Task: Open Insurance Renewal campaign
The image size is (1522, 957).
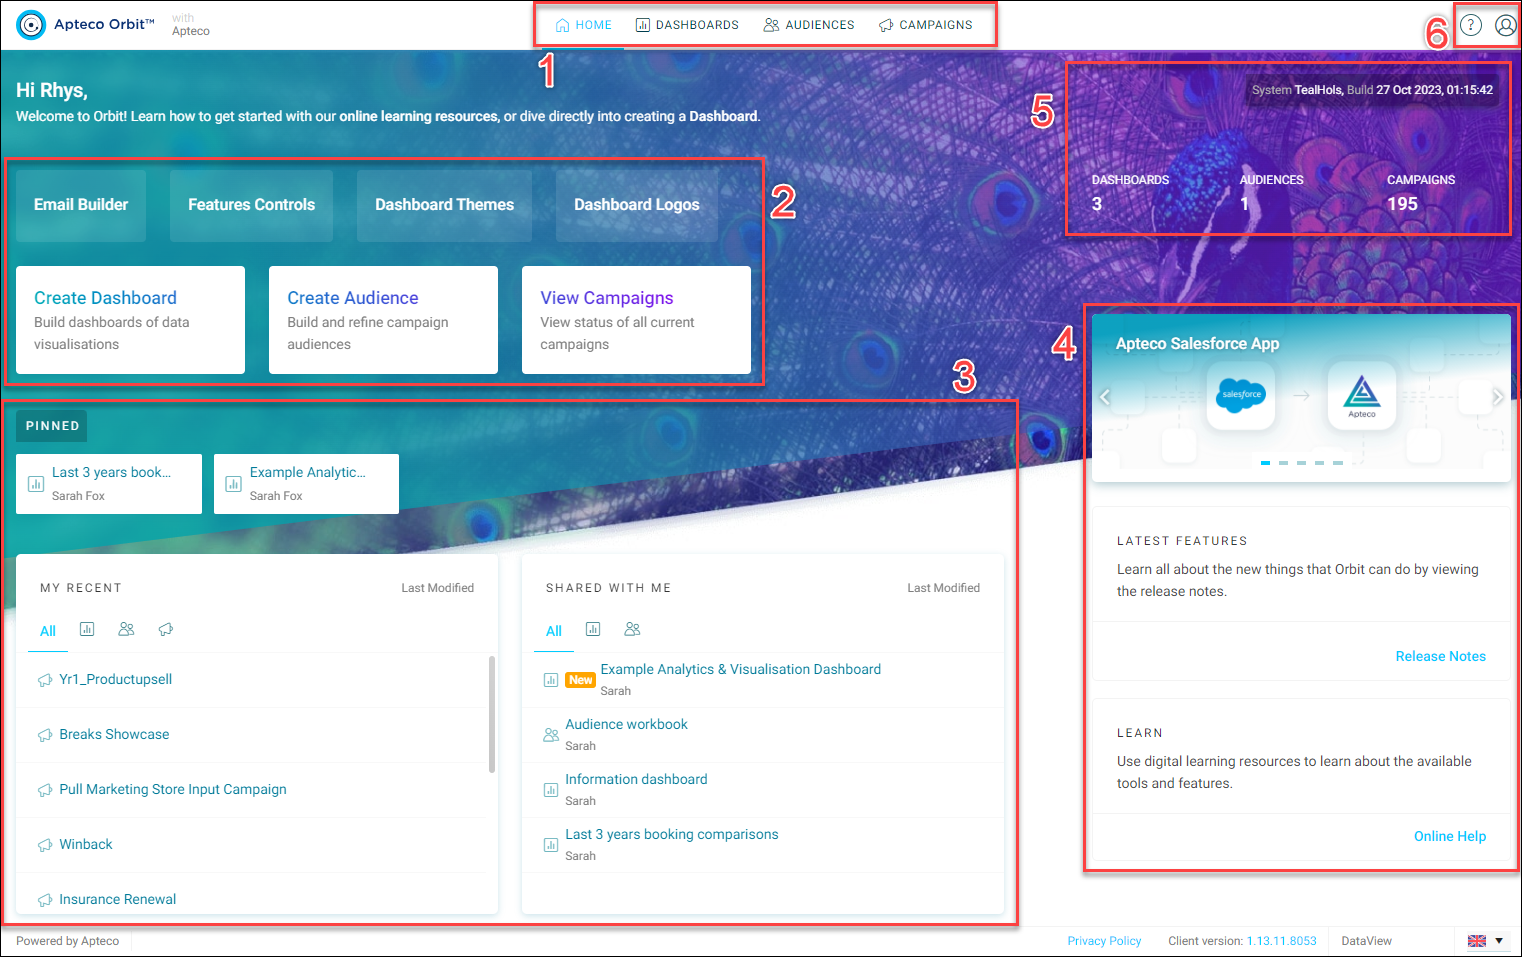Action: tap(117, 900)
